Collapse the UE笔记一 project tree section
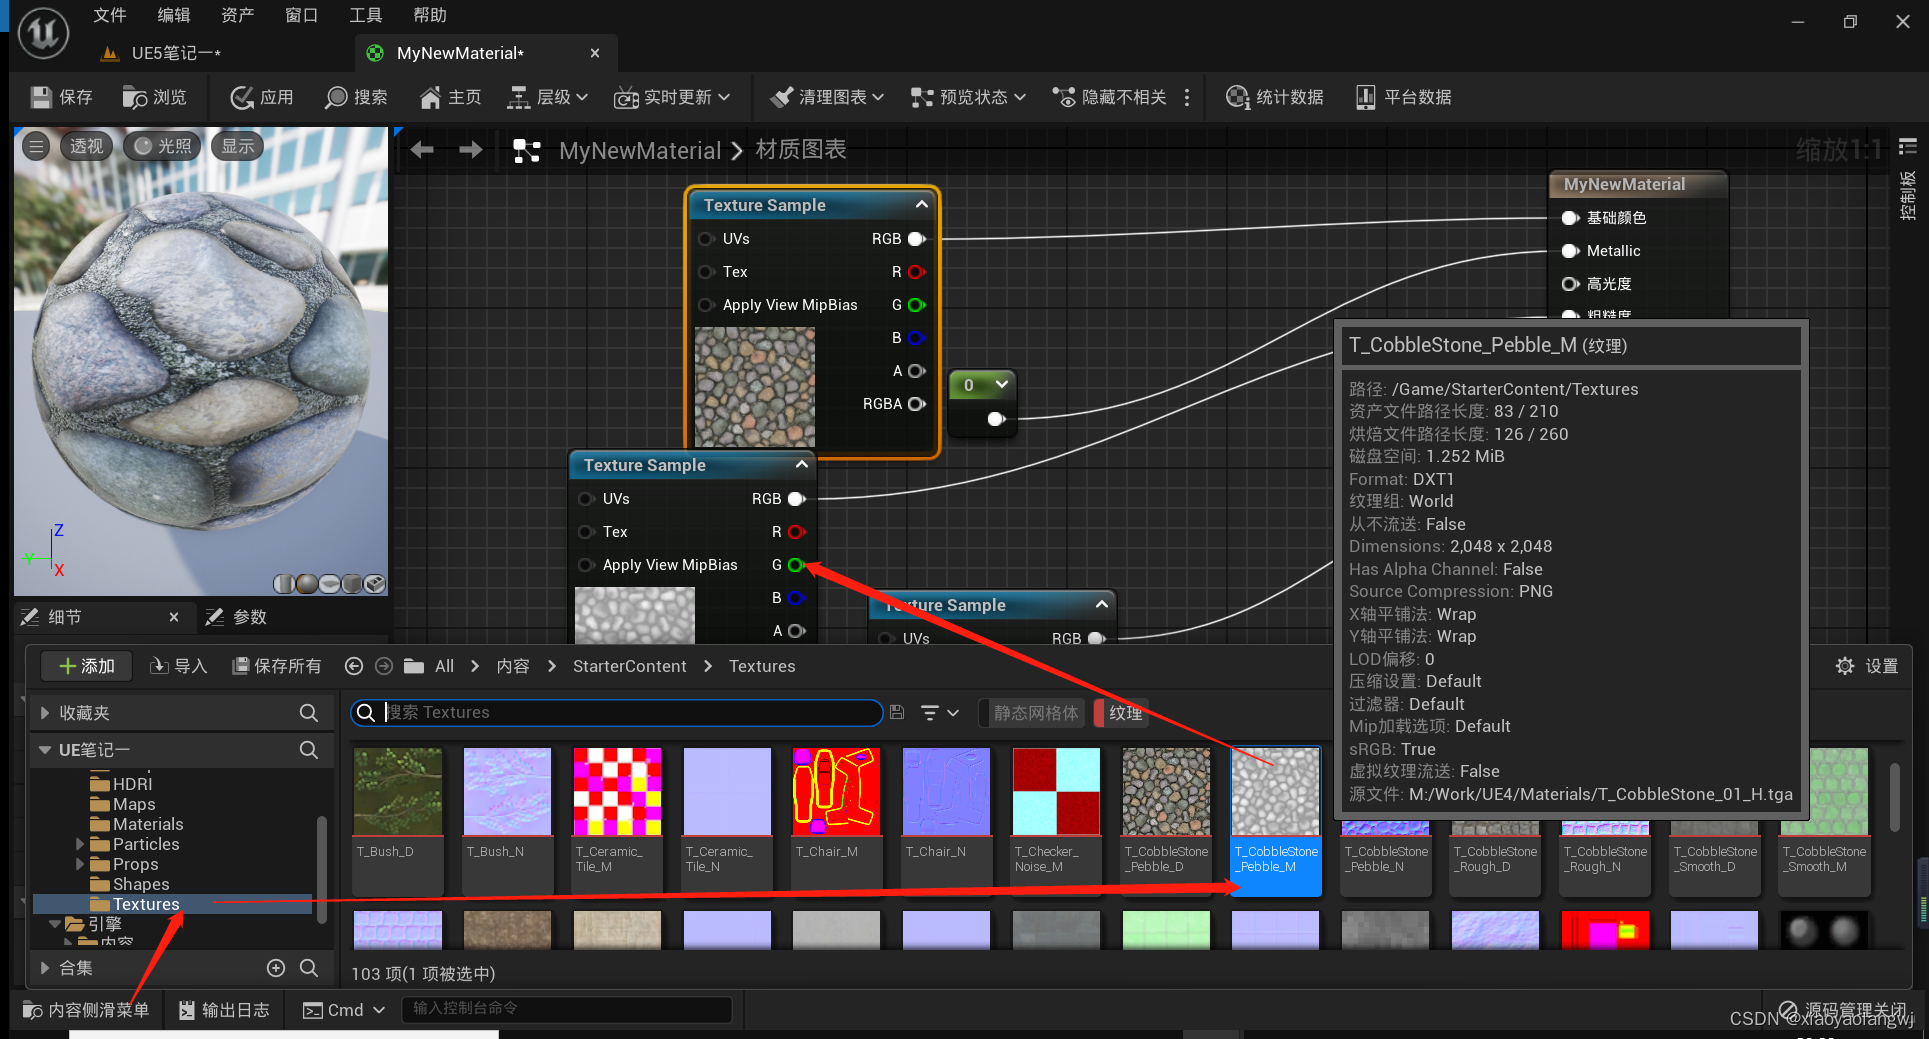This screenshot has width=1929, height=1039. coord(44,749)
